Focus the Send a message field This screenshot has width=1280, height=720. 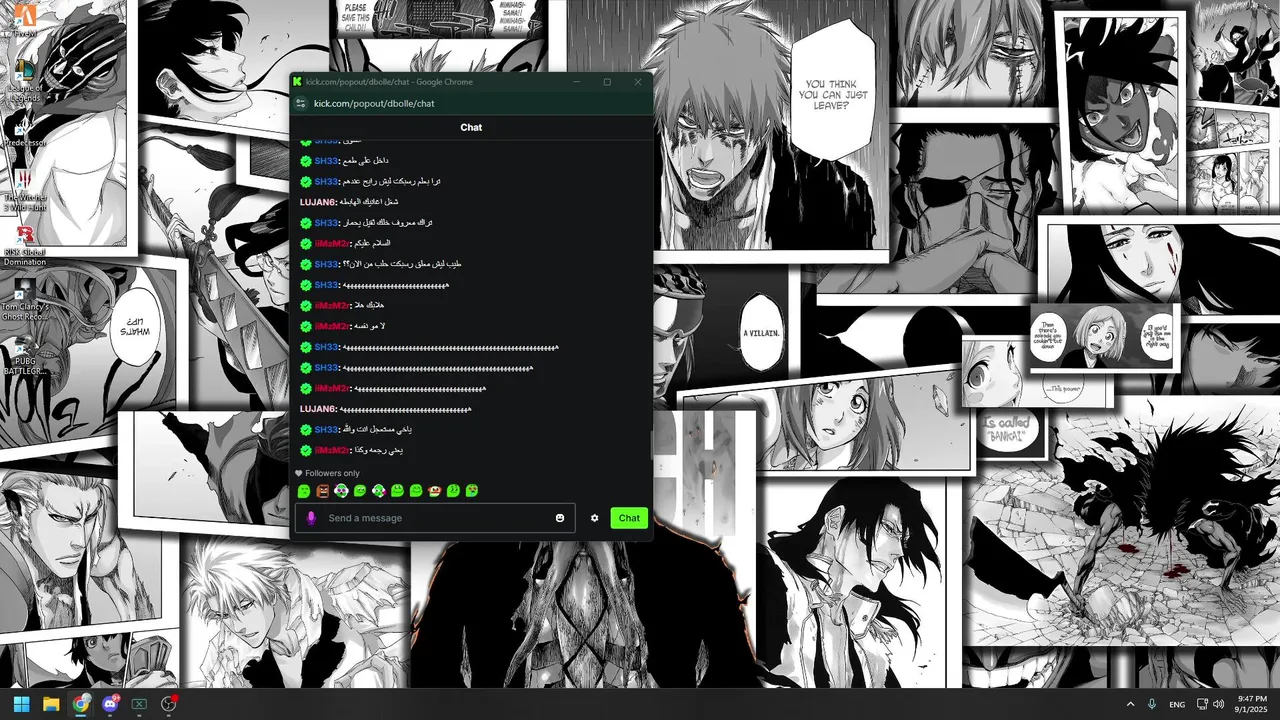click(x=435, y=518)
